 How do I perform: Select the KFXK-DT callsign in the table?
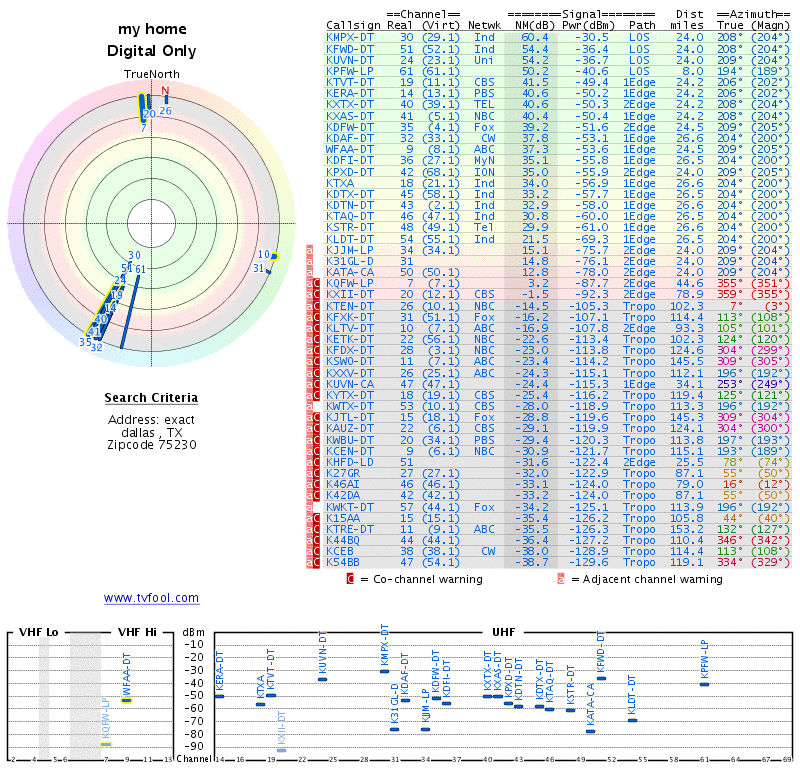350,317
